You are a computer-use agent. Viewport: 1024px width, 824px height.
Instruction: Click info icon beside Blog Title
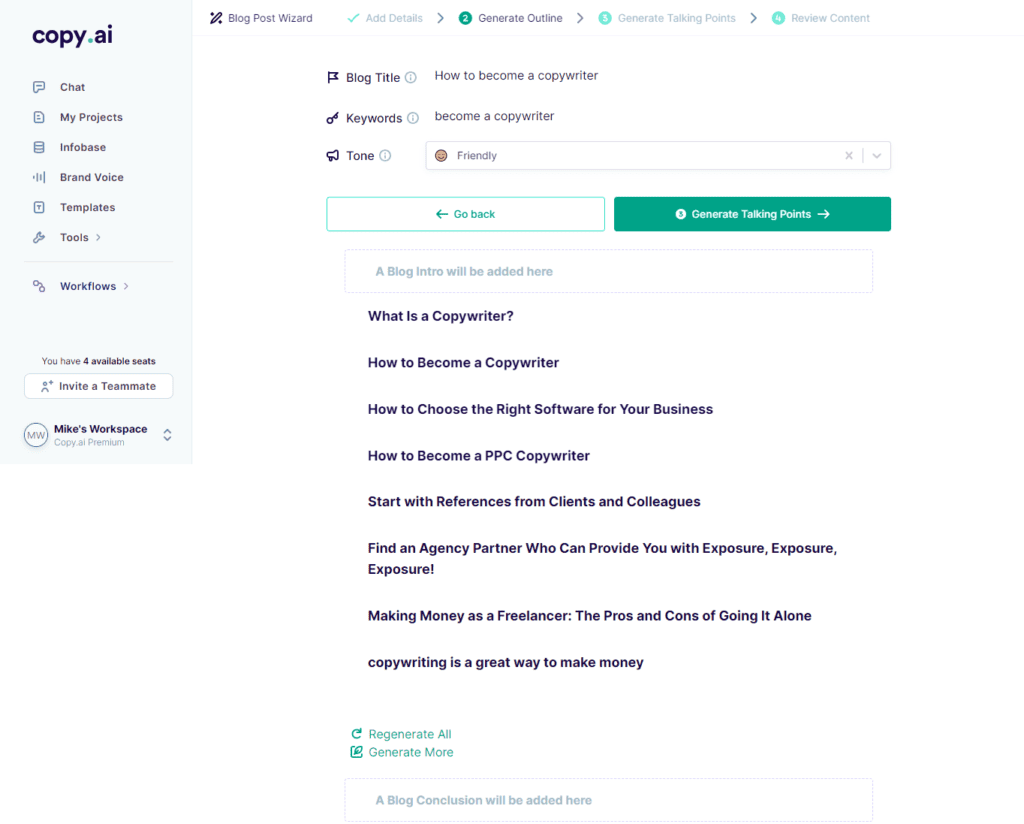(411, 78)
